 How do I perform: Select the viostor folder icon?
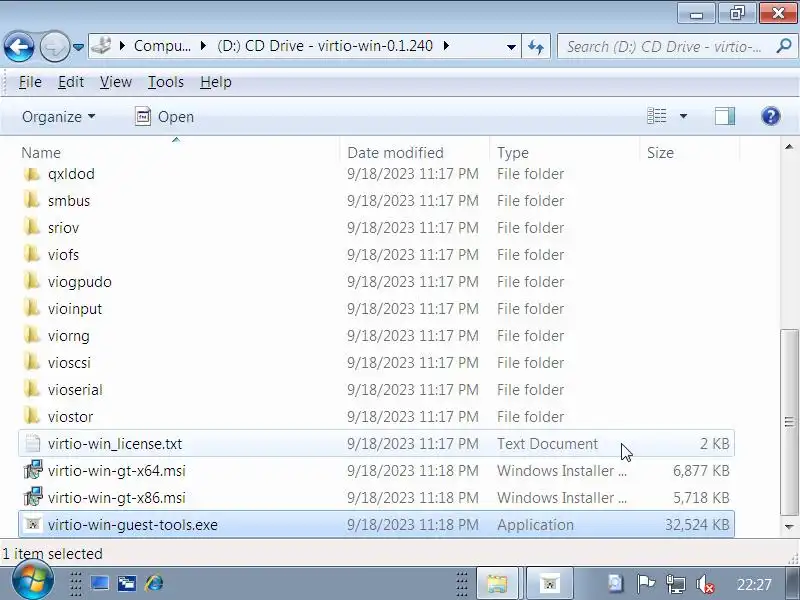[x=32, y=417]
